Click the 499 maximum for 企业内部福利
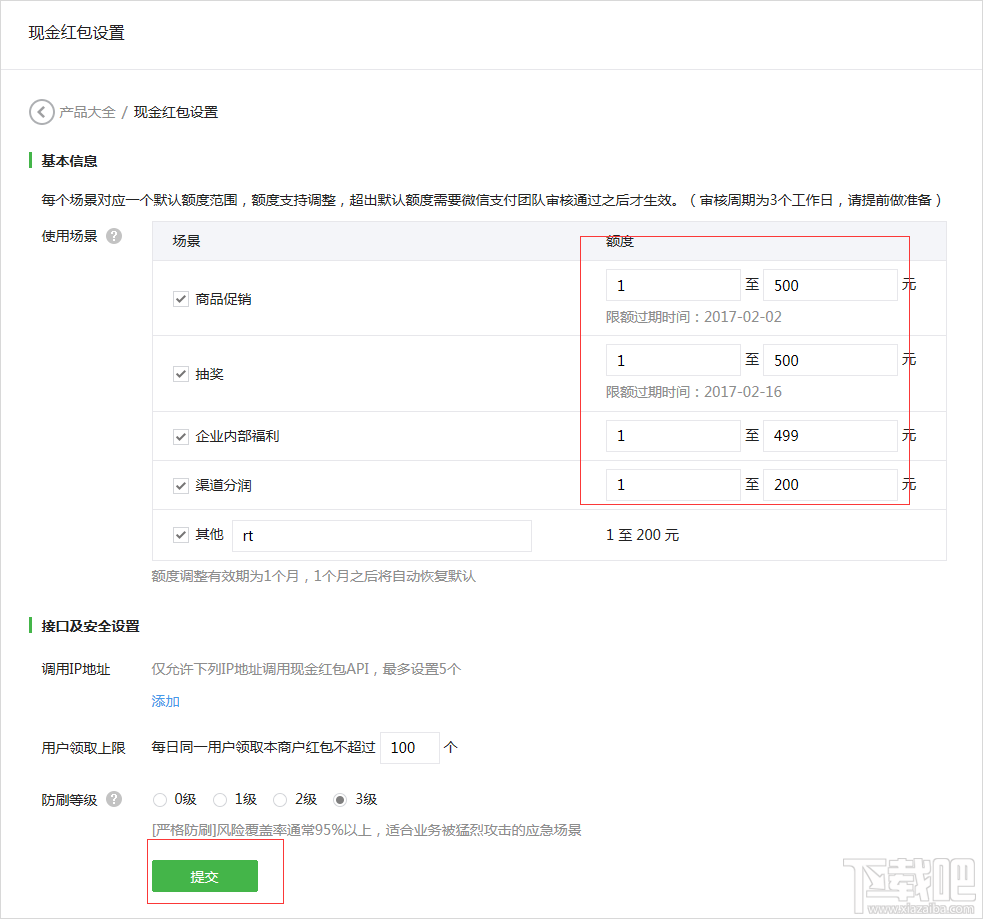This screenshot has height=919, width=983. (x=830, y=436)
